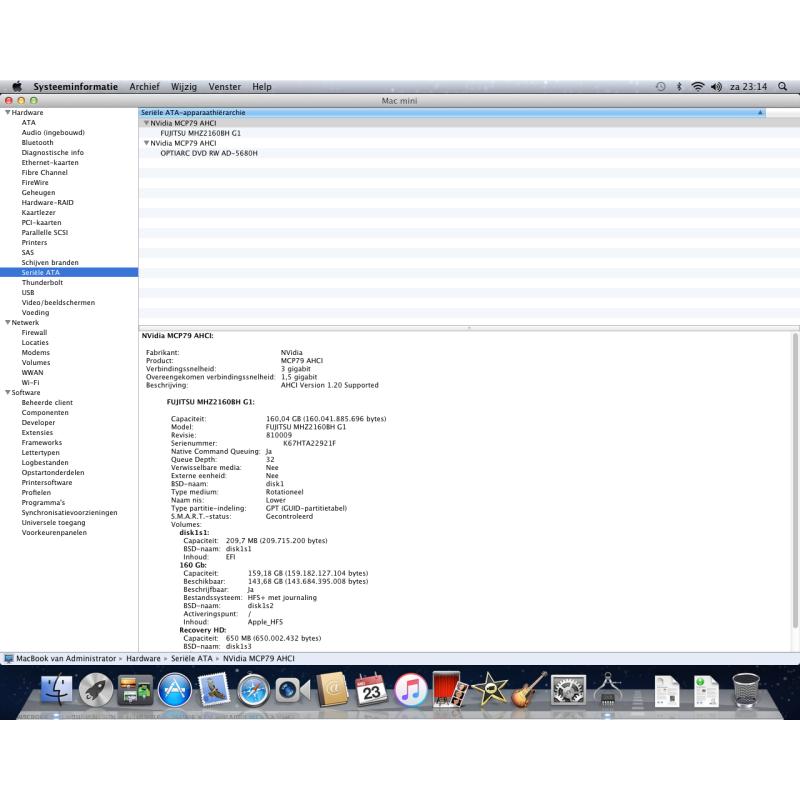Click NVidia MCP79 AHCI in path bar
This screenshot has height=800, width=800.
pyautogui.click(x=259, y=658)
